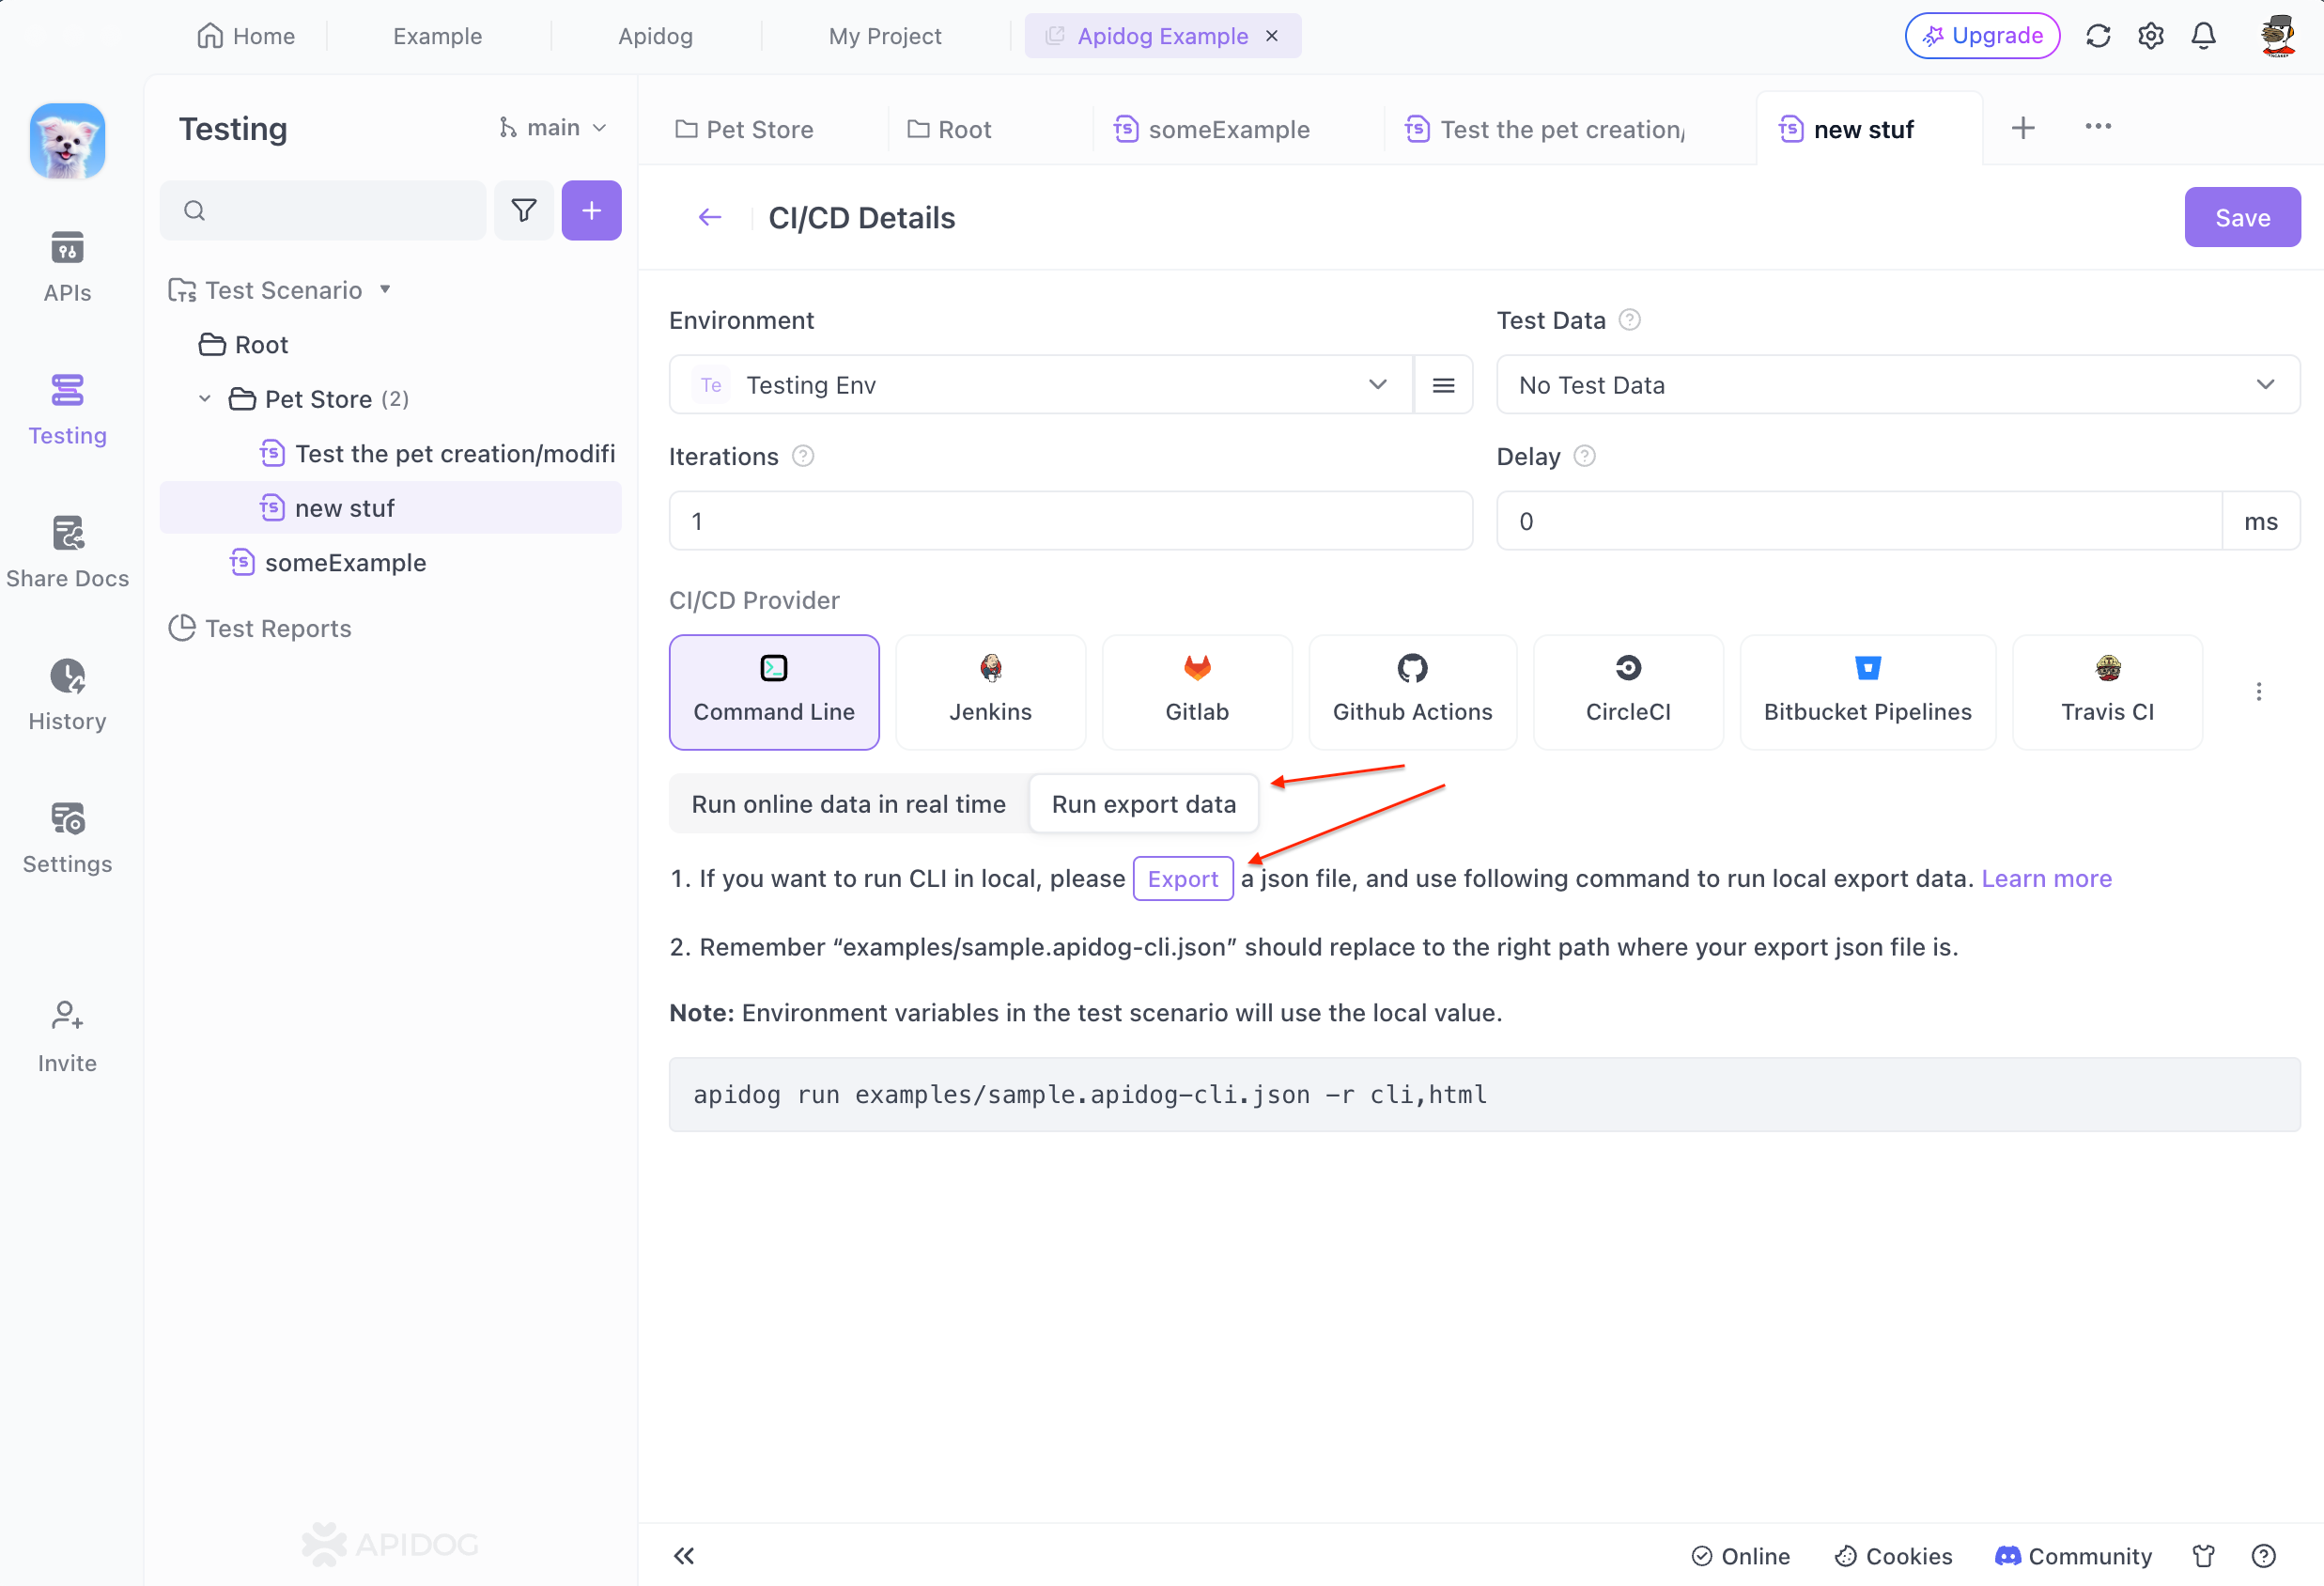Click the refresh sync icon

pos(2097,36)
